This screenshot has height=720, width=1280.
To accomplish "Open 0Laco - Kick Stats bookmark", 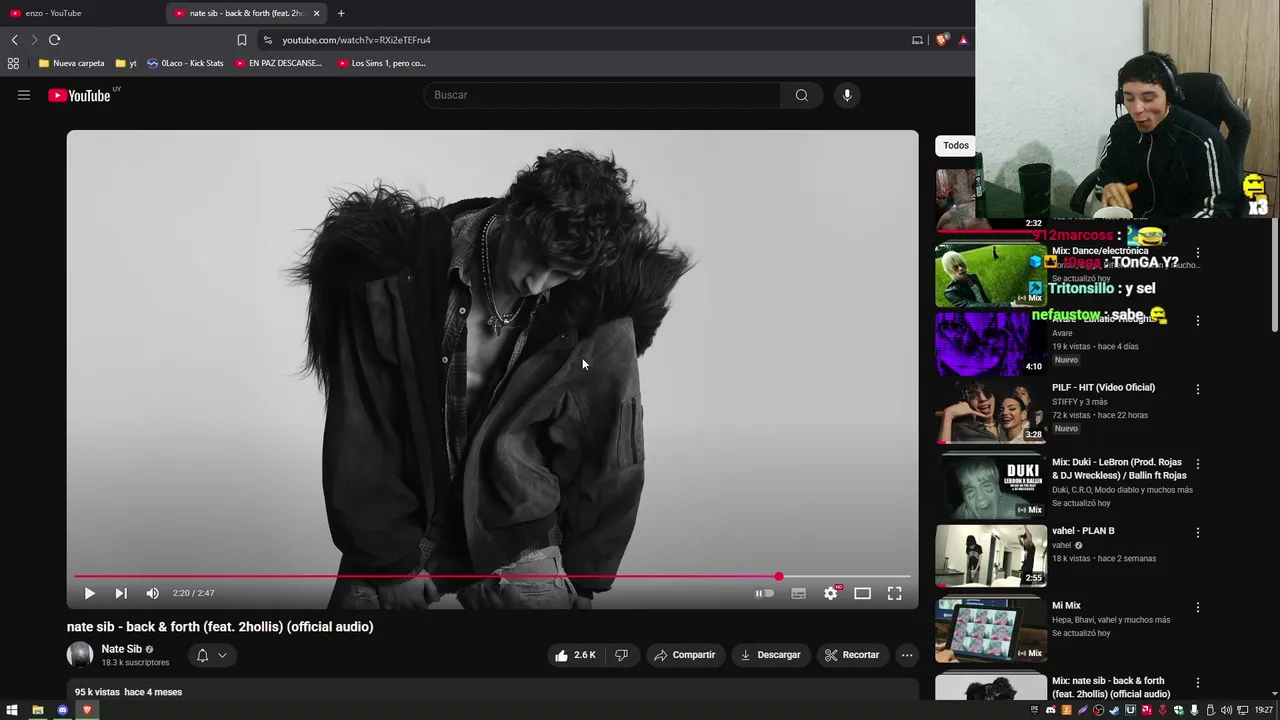I will click(x=185, y=63).
